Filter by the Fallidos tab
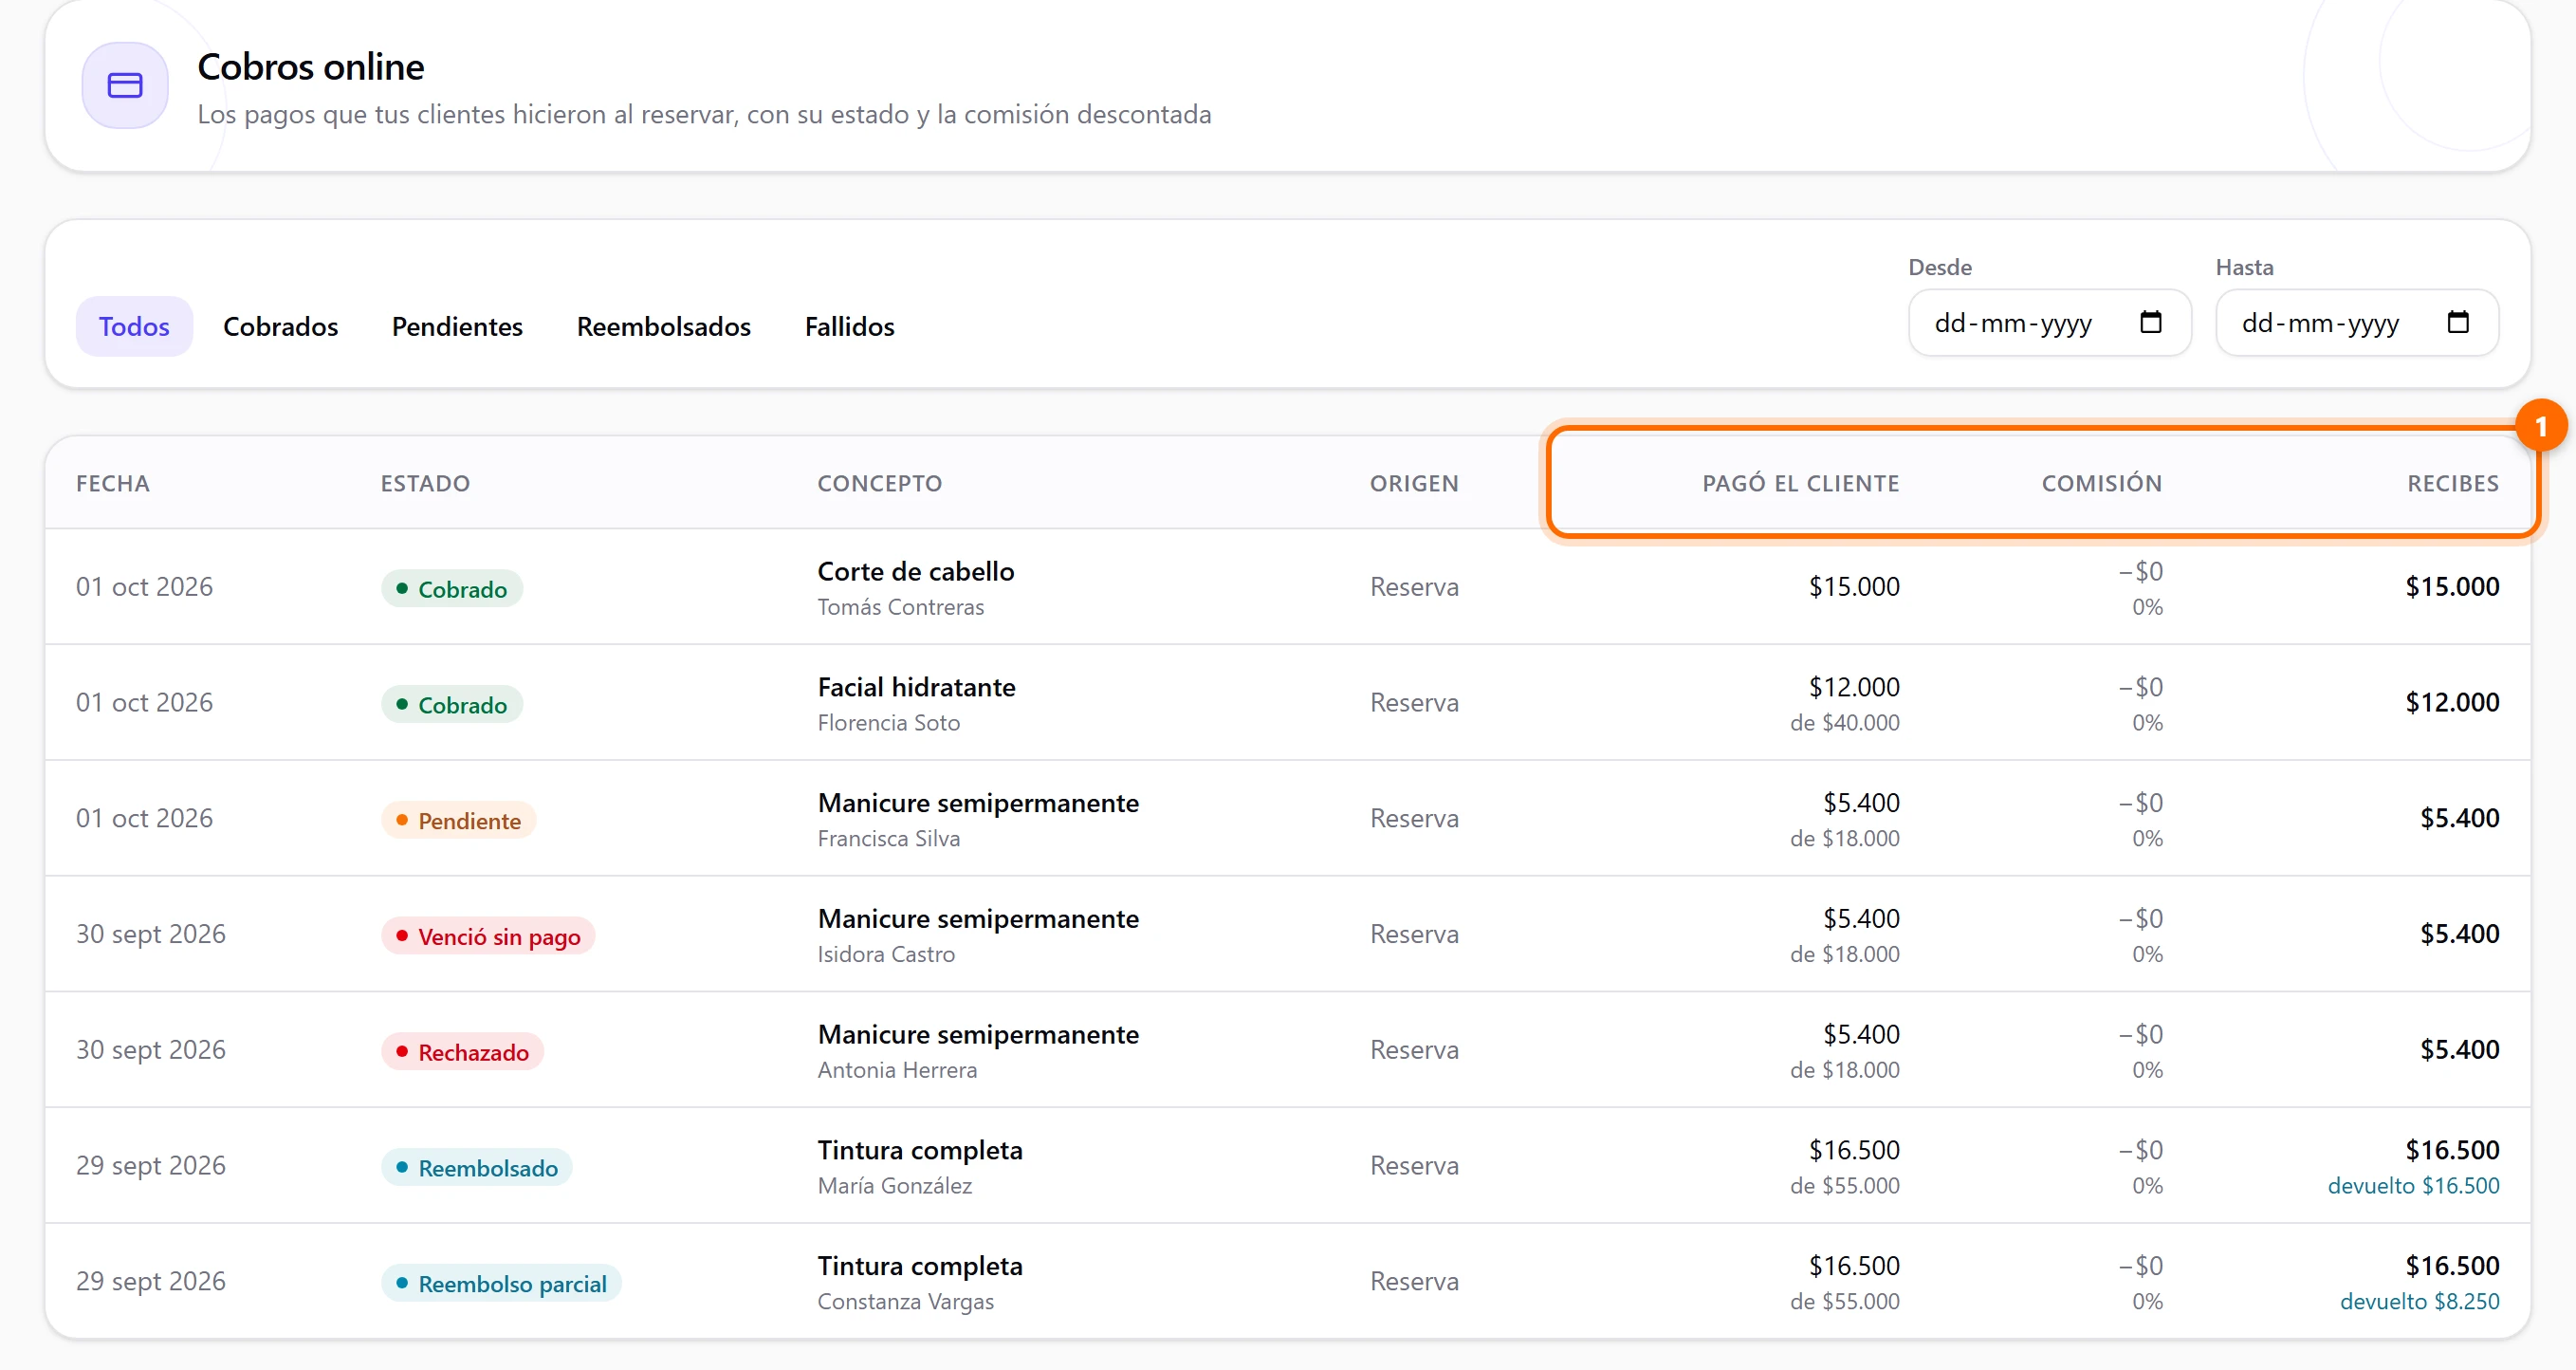Viewport: 2576px width, 1370px height. [x=849, y=326]
